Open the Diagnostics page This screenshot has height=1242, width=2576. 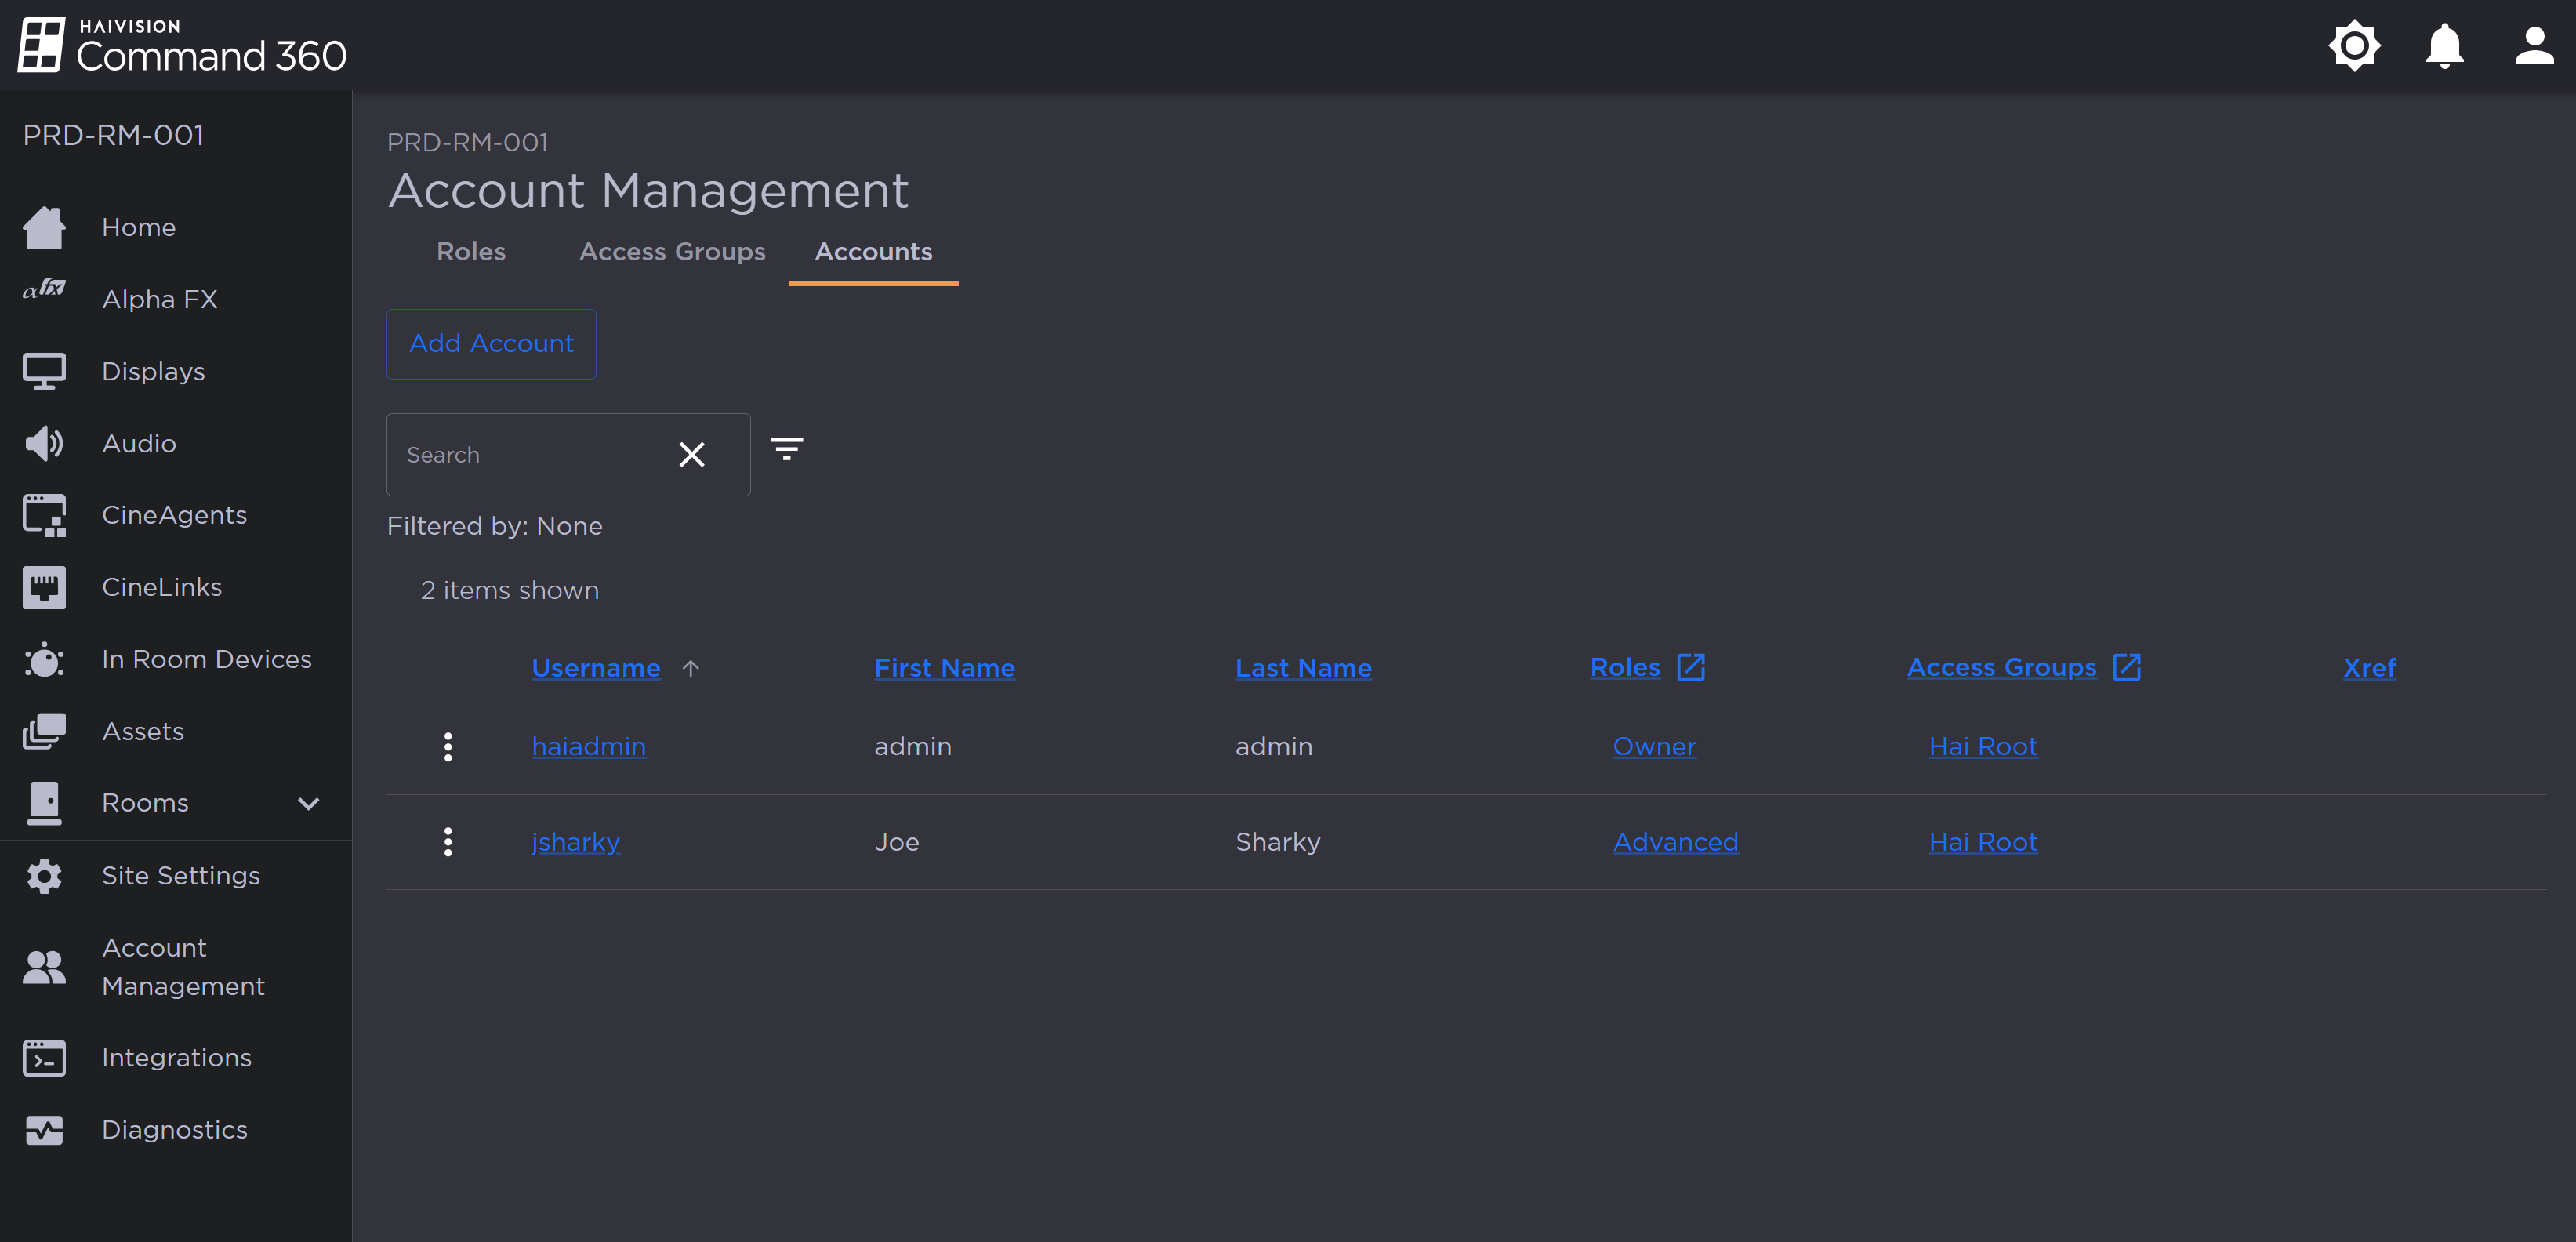pos(174,1129)
